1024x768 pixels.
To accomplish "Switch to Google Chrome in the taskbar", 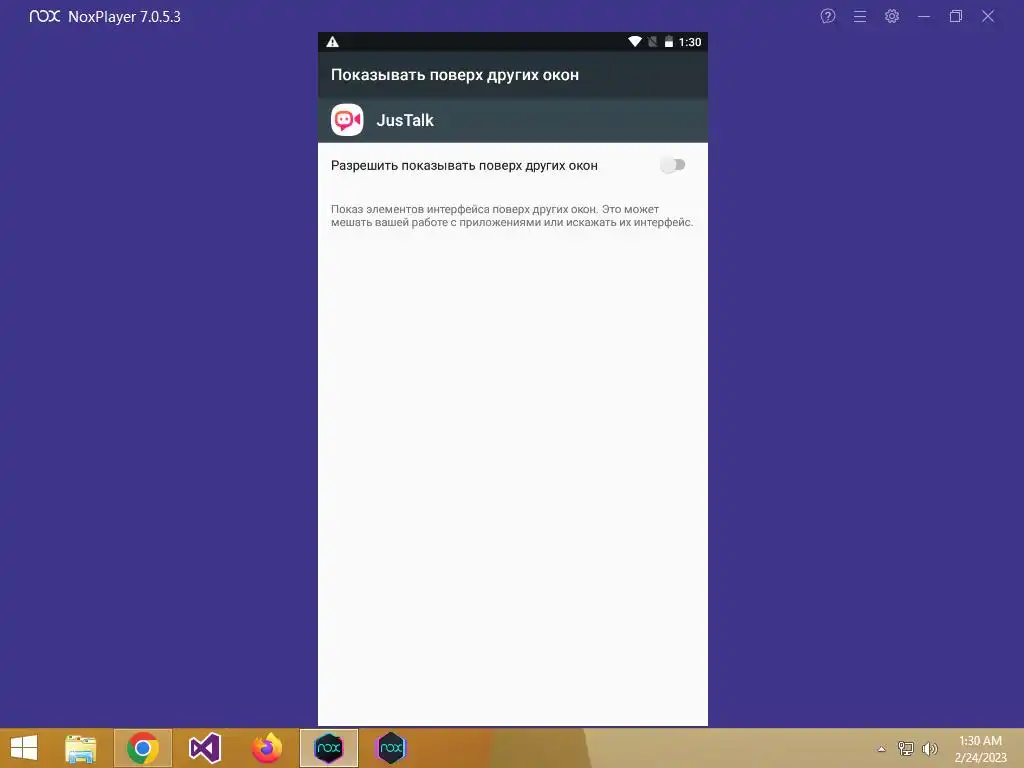I will click(x=142, y=748).
